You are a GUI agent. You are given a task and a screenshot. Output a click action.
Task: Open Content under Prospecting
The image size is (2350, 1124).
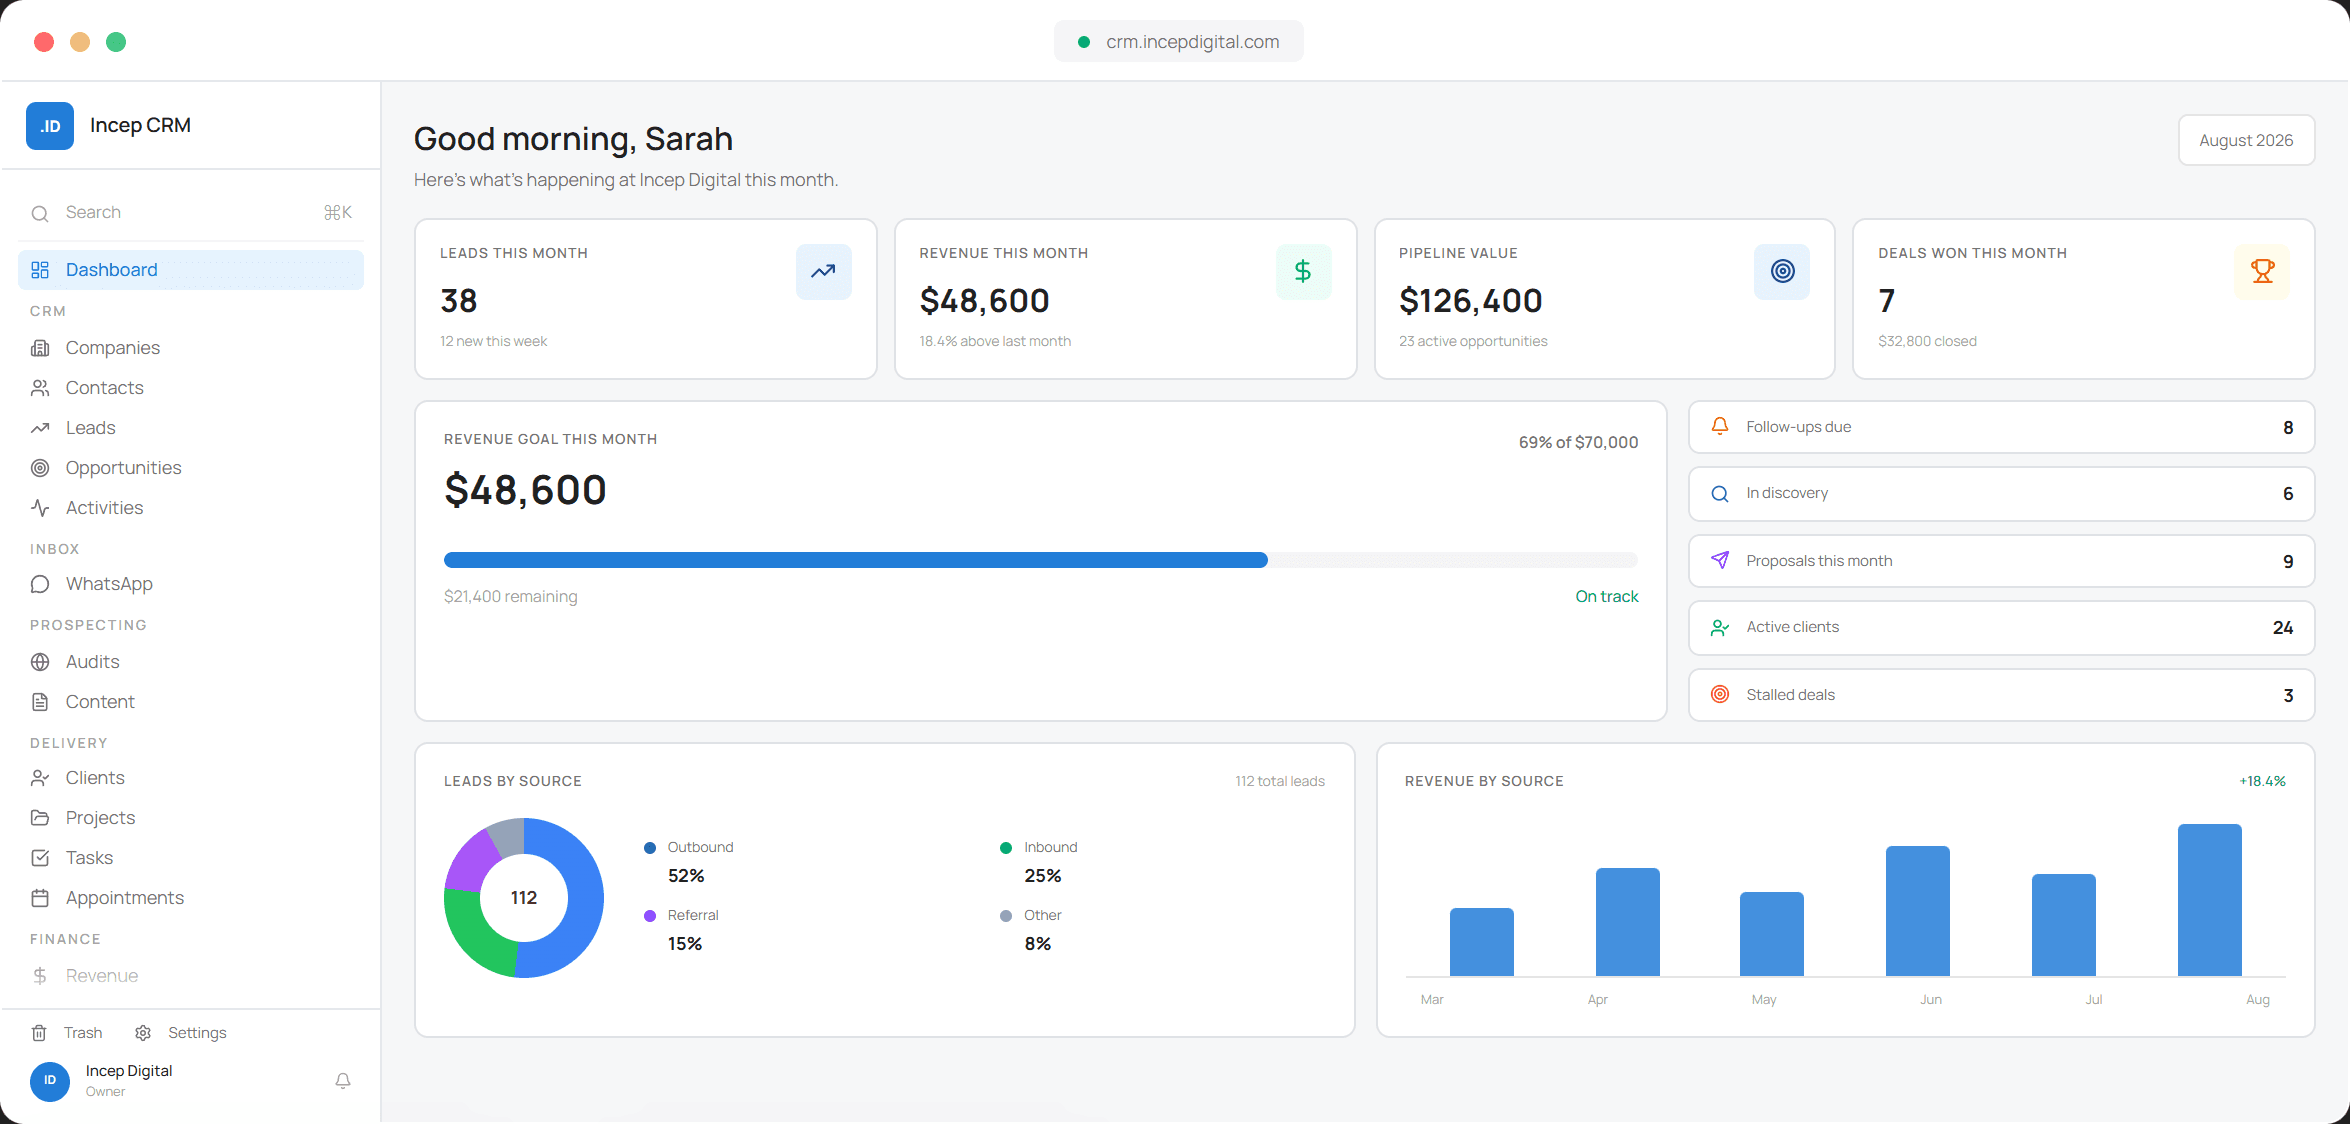tap(191, 702)
